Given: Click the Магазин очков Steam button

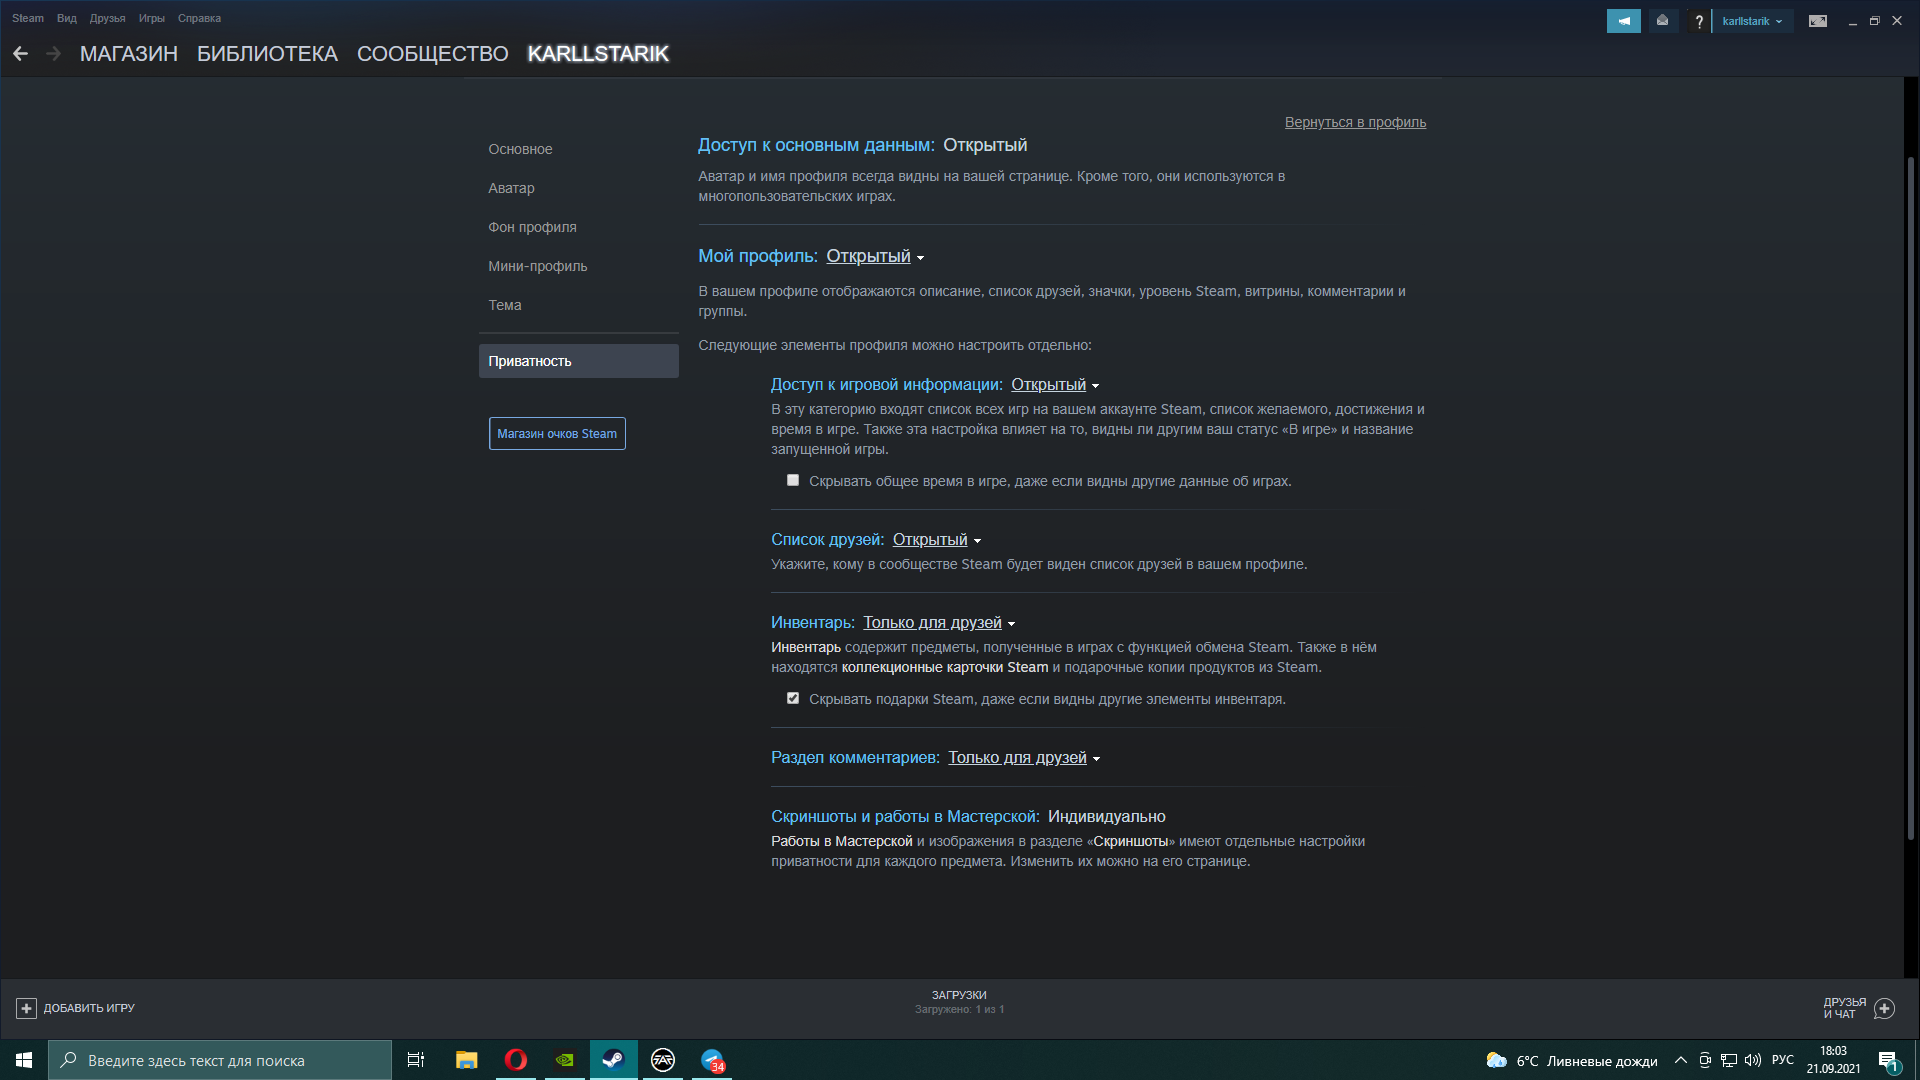Looking at the screenshot, I should 557,434.
